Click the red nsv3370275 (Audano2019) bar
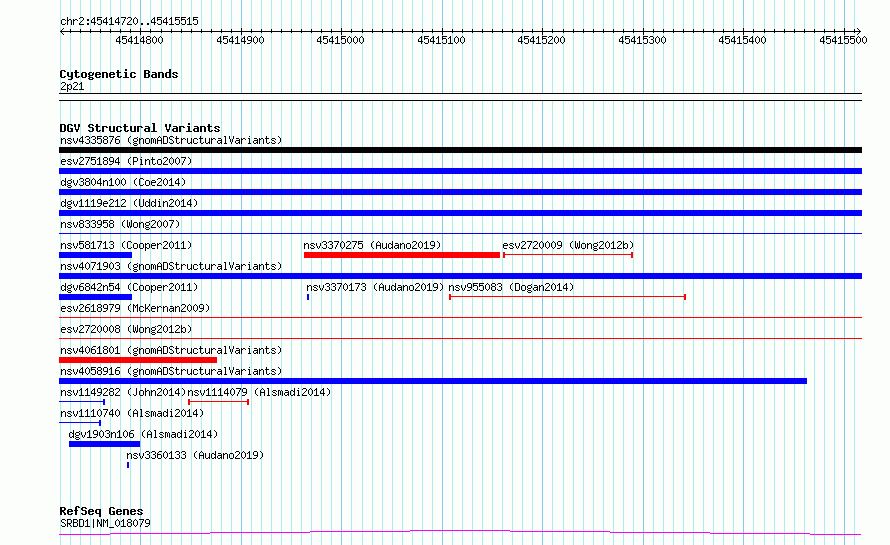The width and height of the screenshot is (890, 545). point(402,255)
